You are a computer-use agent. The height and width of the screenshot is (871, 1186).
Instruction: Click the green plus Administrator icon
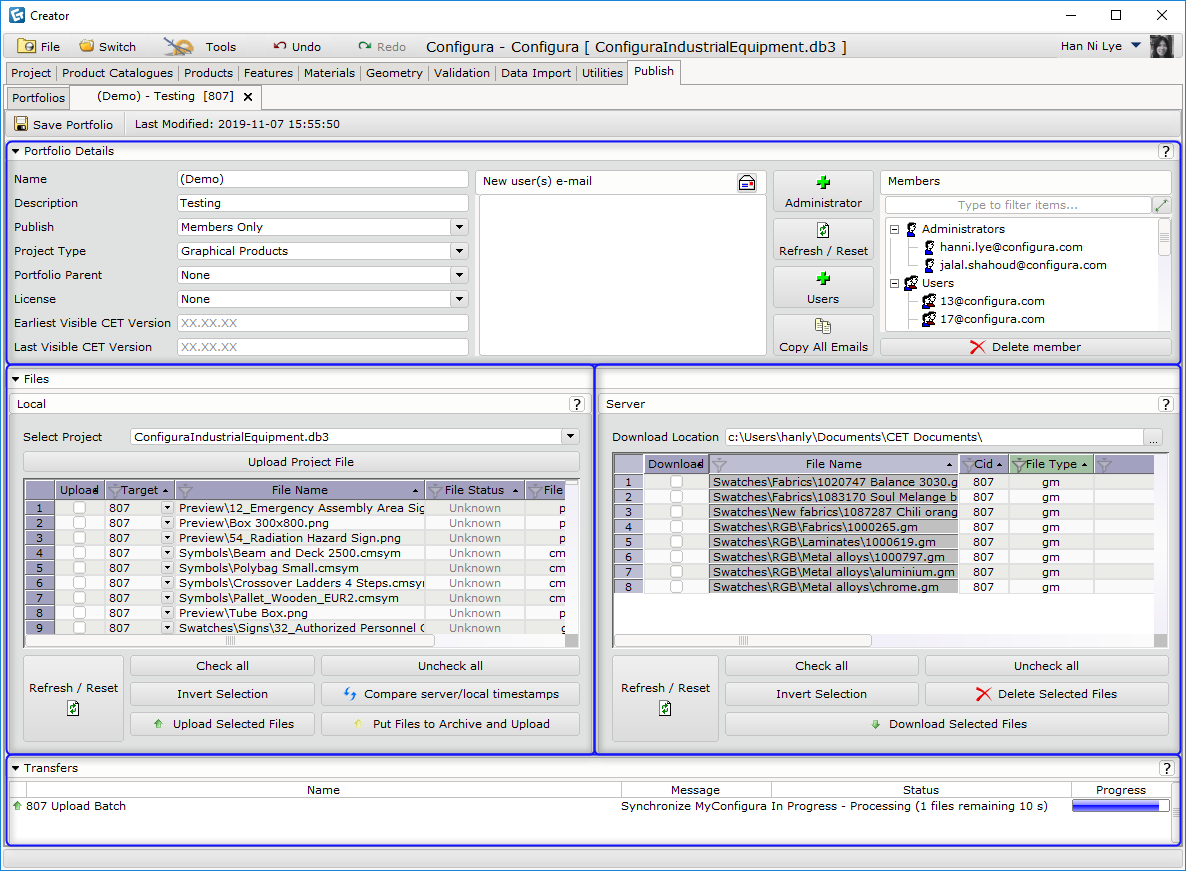pos(823,182)
